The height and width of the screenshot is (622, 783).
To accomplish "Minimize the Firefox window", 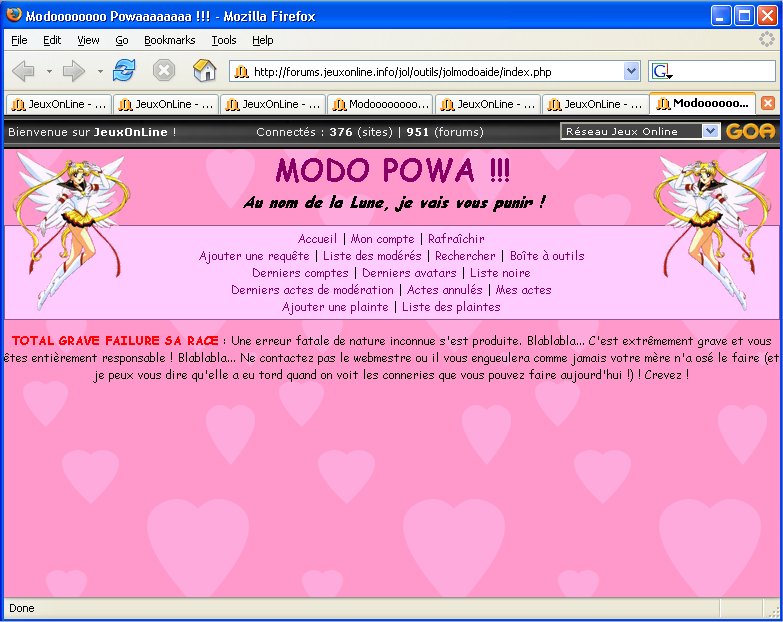I will [x=720, y=15].
